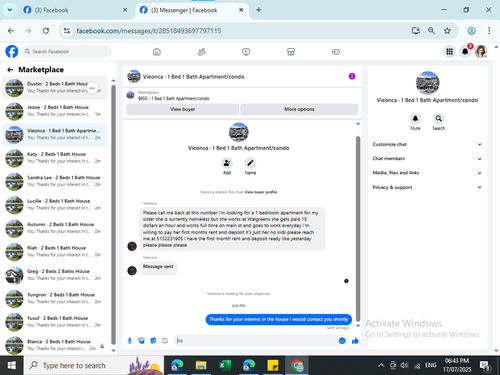Open options menu on Dustin conversation
Viewport: 500px width, 375px height.
(92, 88)
